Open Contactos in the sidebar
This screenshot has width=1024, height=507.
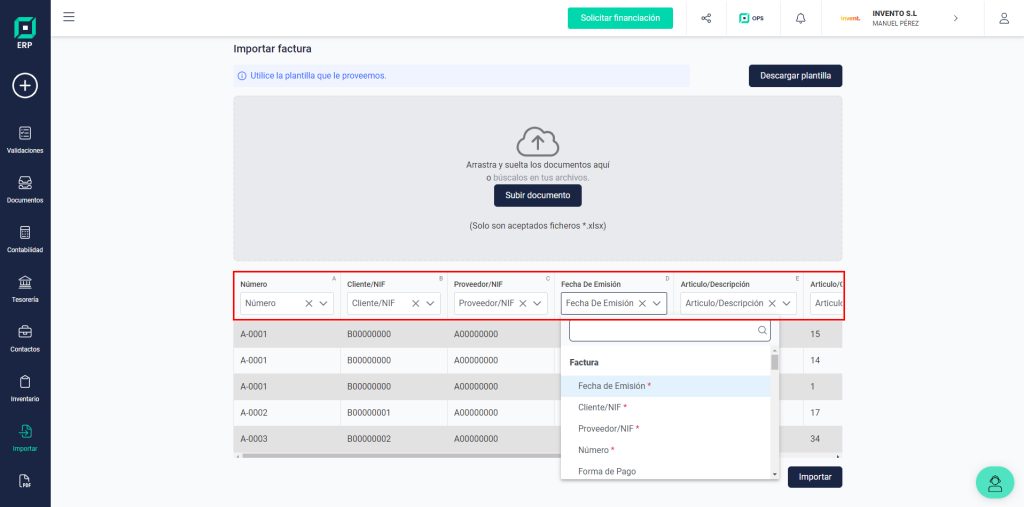tap(25, 338)
